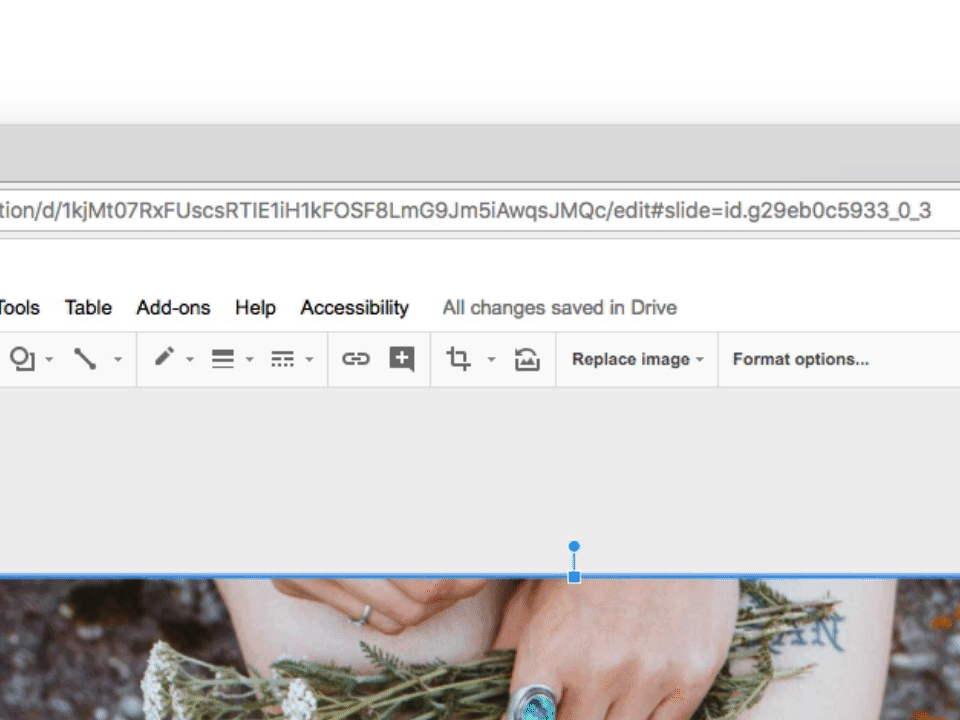
Task: Open the Add-ons menu
Action: pos(173,307)
